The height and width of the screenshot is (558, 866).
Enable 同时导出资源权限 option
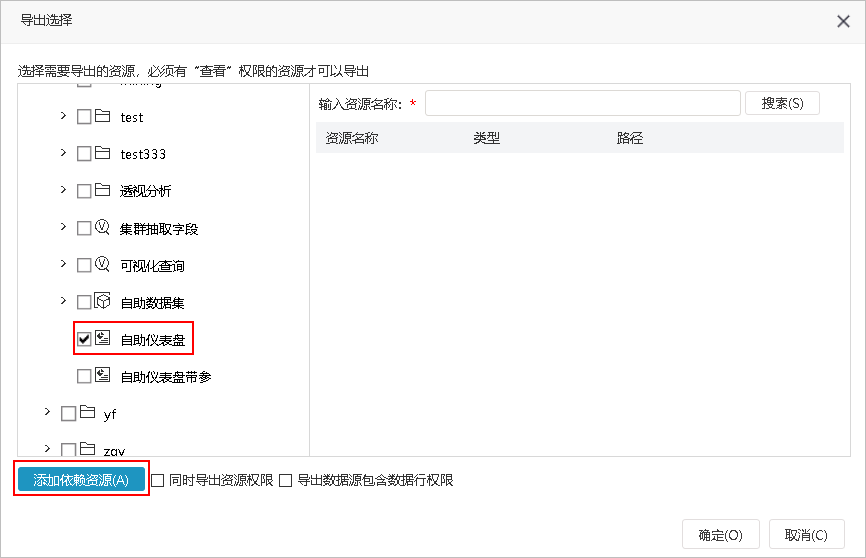point(157,481)
